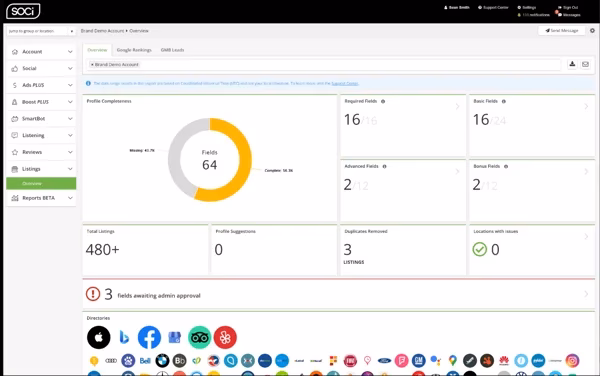Click the Basic Fields info icon
Viewport: 600px width, 376px height.
coord(504,101)
